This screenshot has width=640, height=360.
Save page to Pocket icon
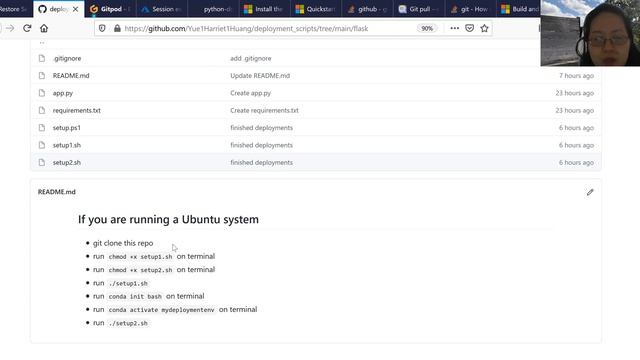[469, 28]
